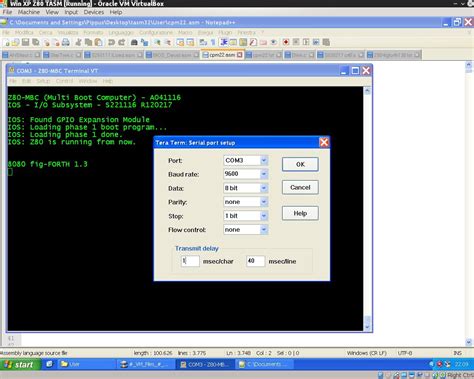Open the Macro menu in Notepad++
The height and width of the screenshot is (379, 474).
[185, 32]
